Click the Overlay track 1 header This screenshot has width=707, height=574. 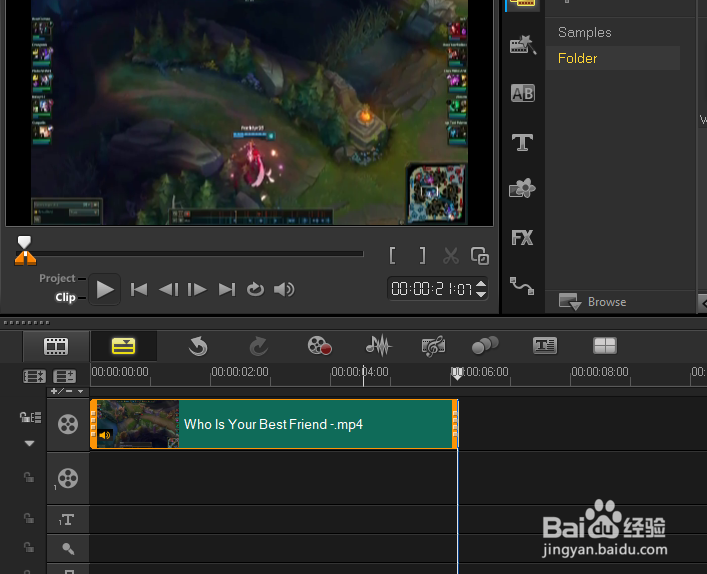pos(68,478)
